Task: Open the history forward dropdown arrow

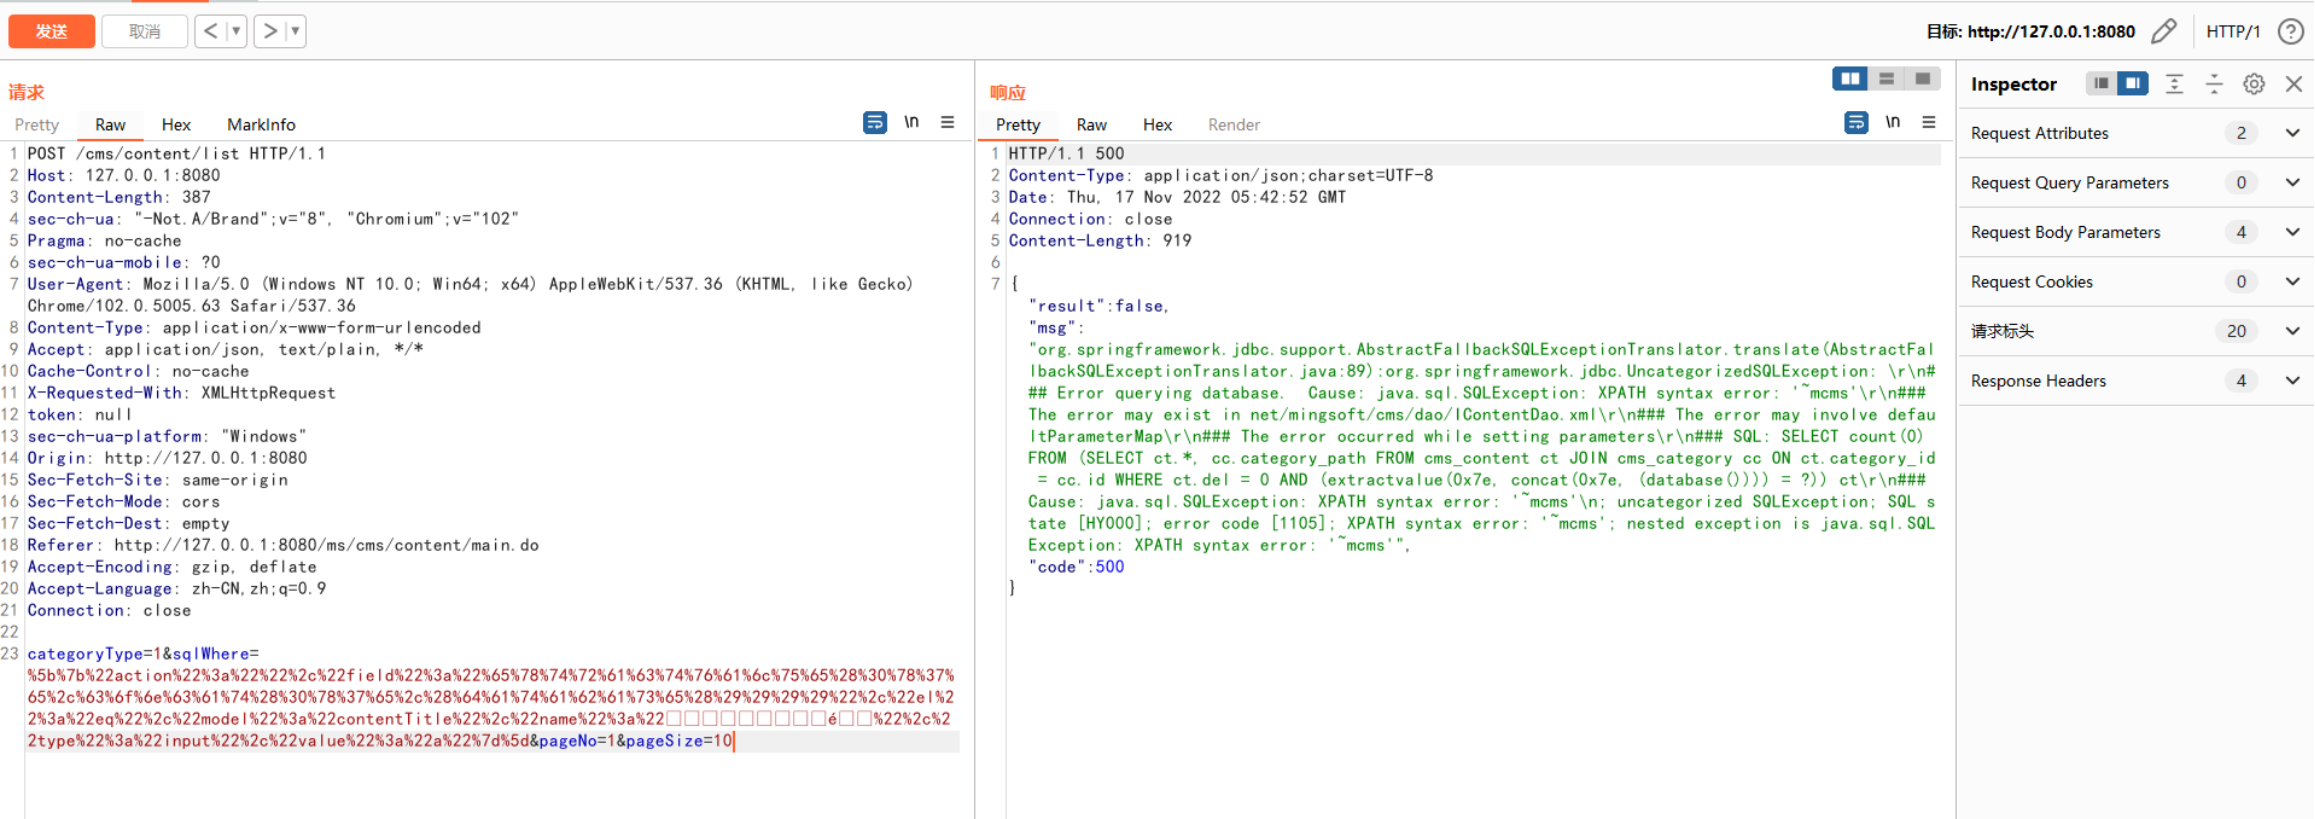Action: (x=295, y=31)
